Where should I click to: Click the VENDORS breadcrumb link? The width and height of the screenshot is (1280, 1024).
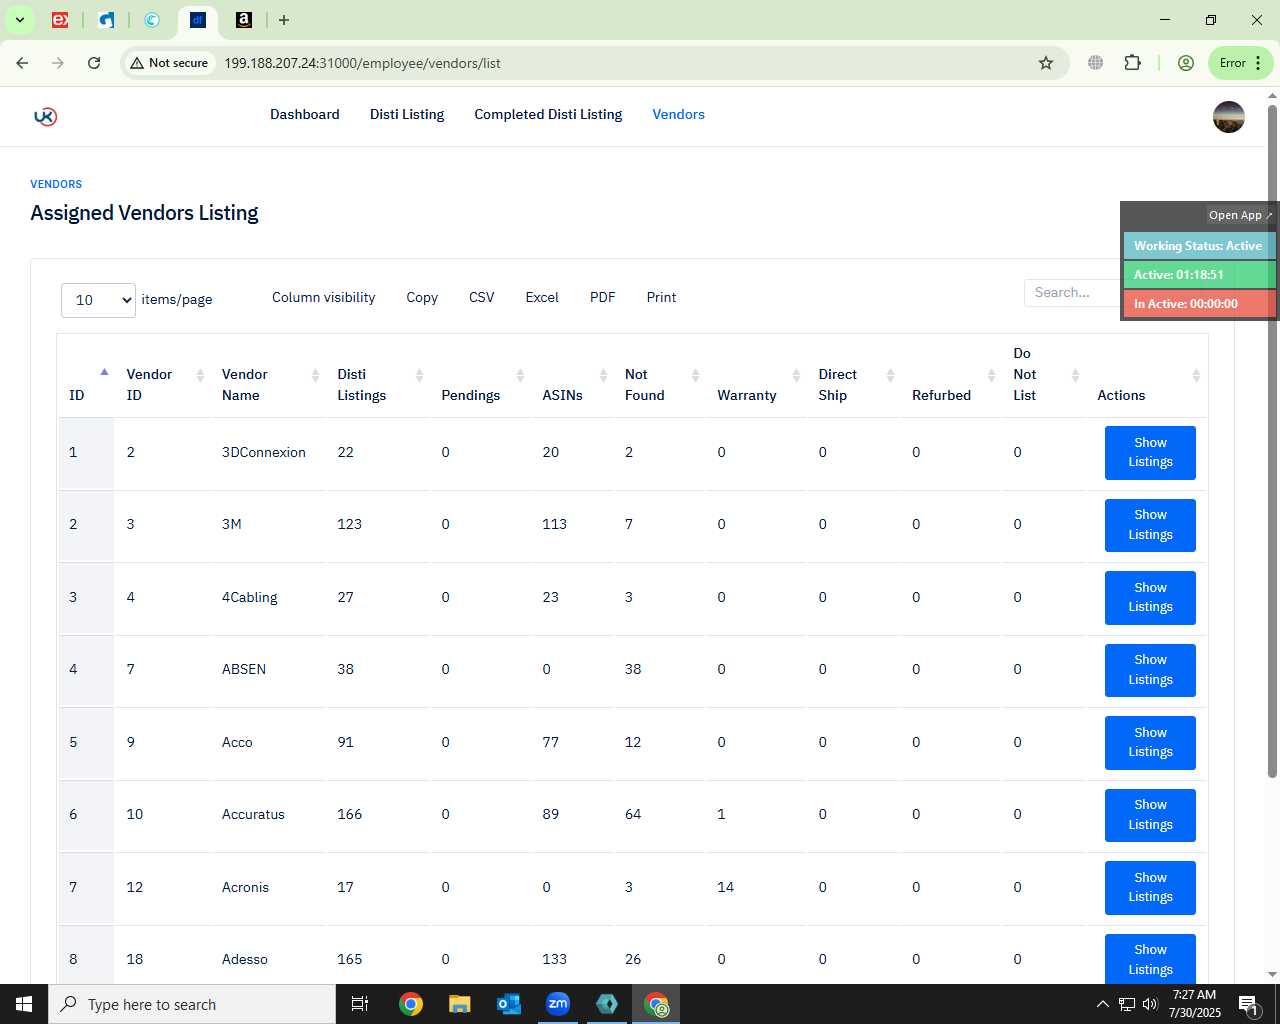[x=56, y=184]
